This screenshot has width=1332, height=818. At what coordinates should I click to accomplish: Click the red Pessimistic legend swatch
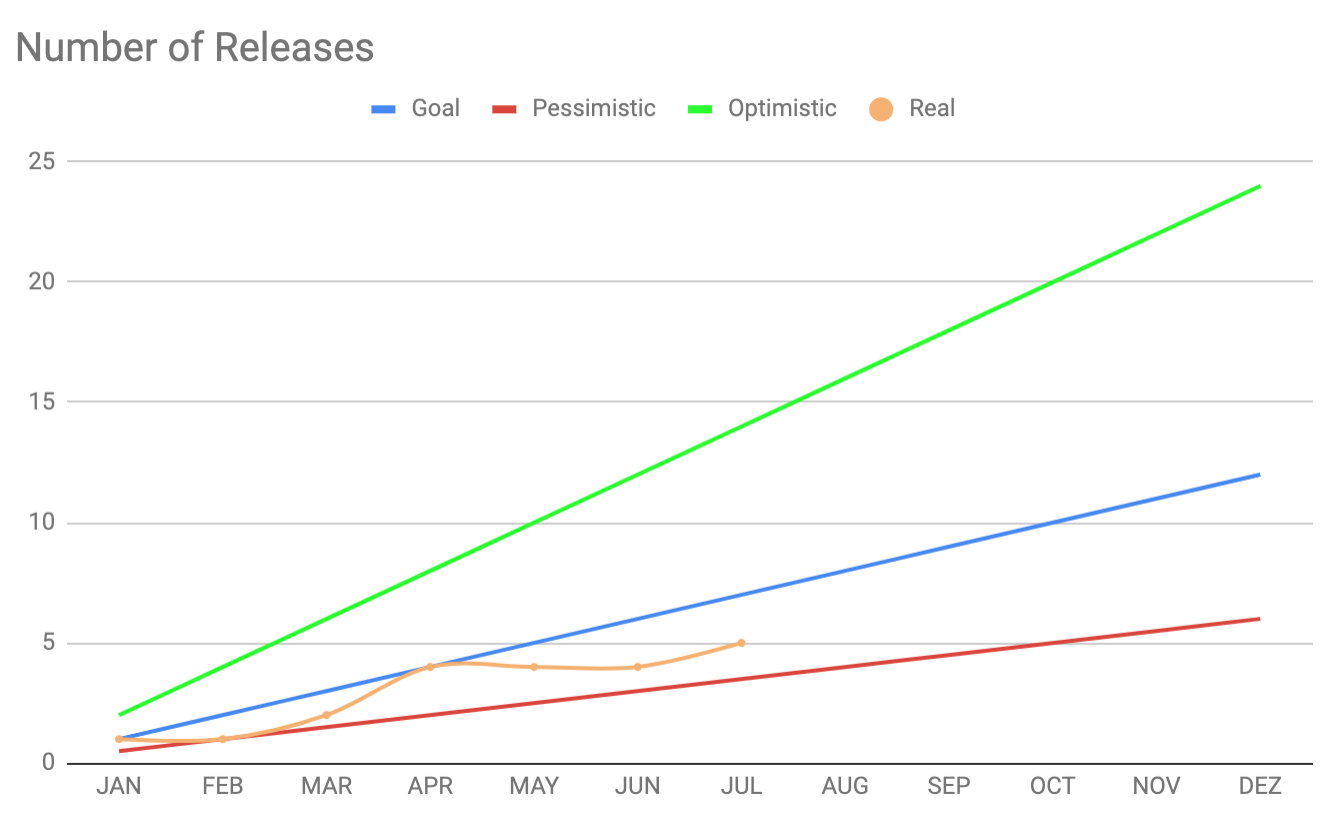504,109
